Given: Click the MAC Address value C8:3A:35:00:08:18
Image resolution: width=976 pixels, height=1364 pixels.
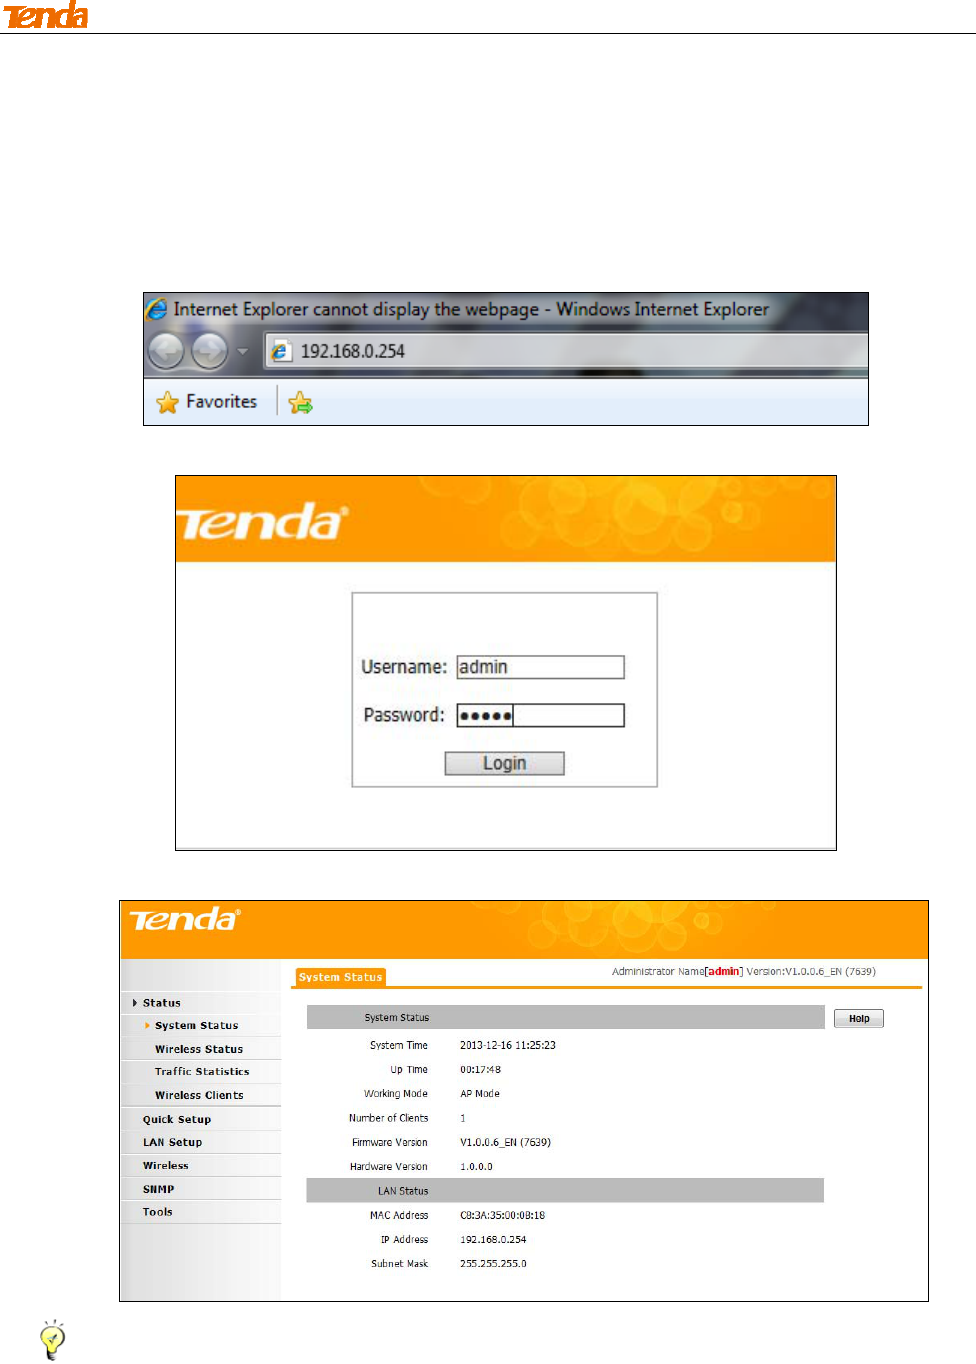Looking at the screenshot, I should coord(502,1215).
